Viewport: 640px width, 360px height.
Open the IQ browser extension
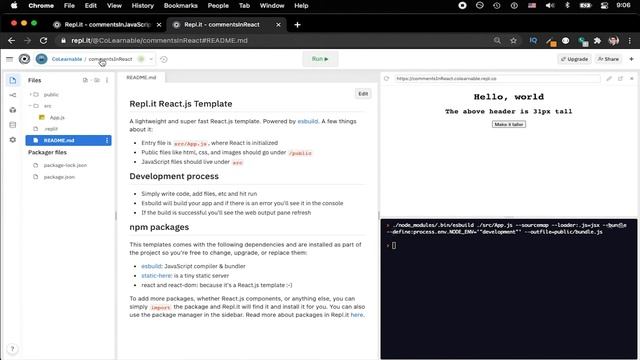(x=533, y=40)
